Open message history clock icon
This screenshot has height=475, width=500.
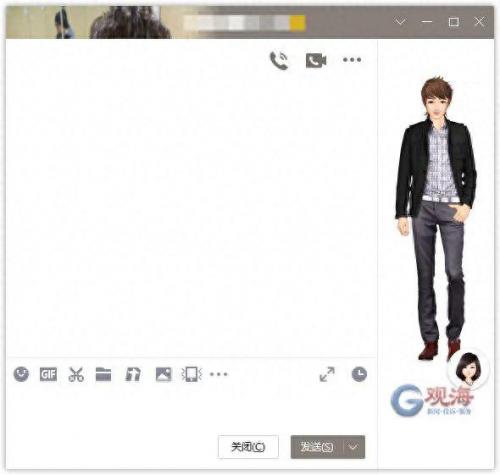(x=359, y=374)
